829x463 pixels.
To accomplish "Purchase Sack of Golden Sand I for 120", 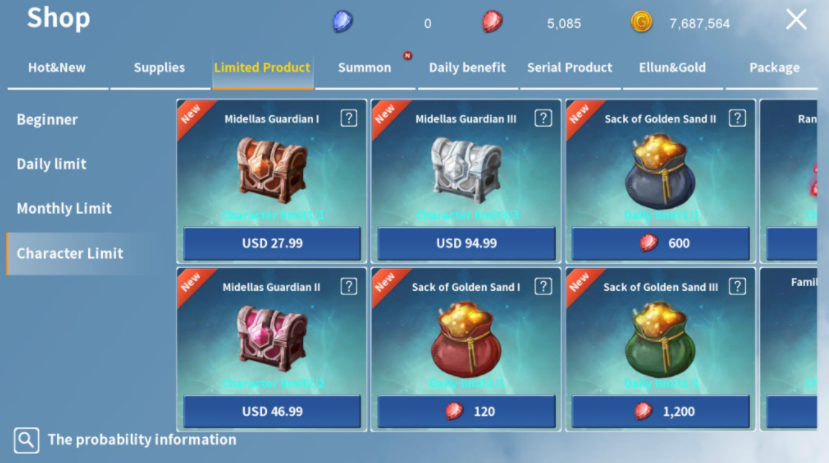I will (466, 411).
